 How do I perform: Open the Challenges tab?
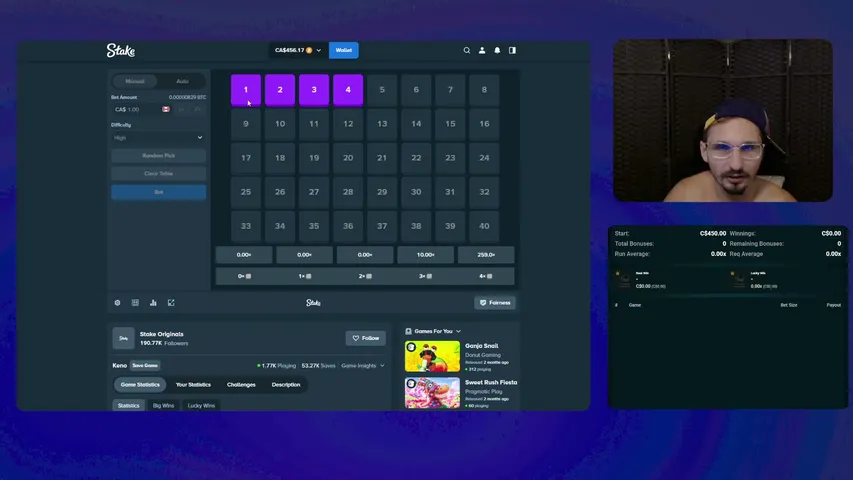tap(241, 385)
